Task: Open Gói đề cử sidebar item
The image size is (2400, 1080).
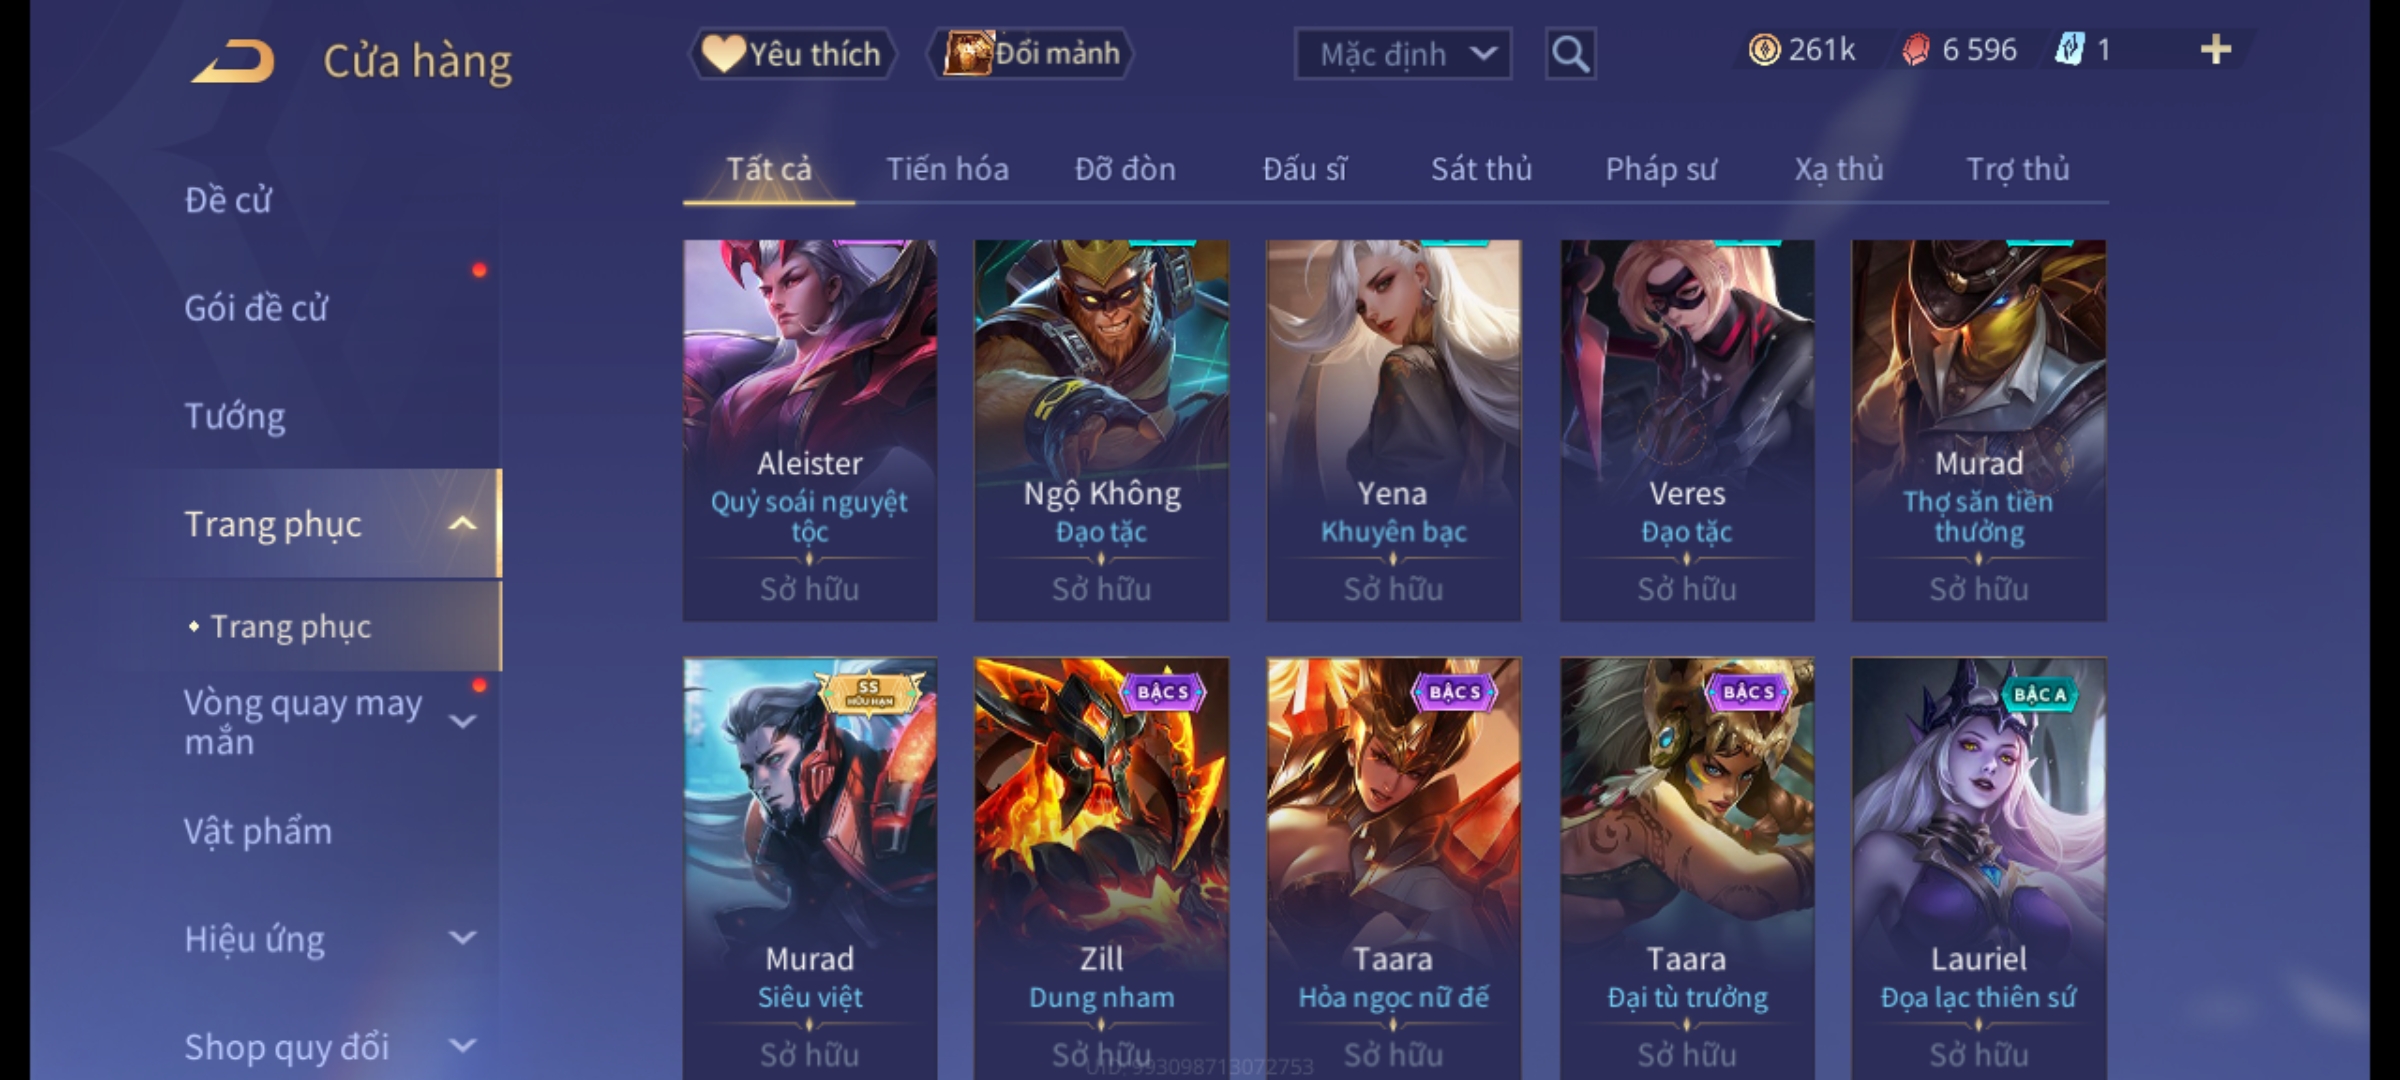Action: click(256, 308)
